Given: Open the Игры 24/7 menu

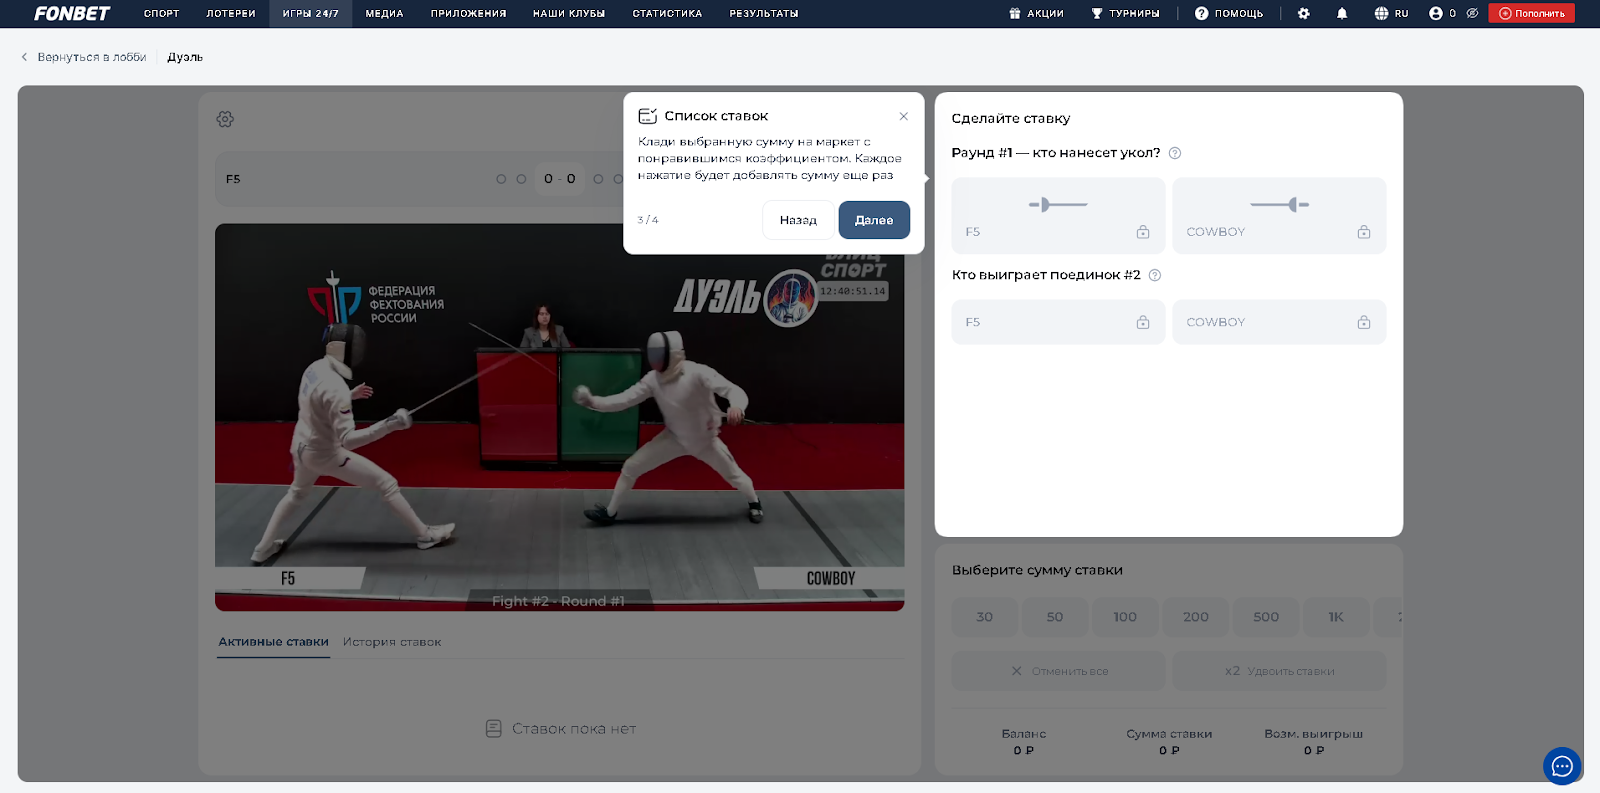Looking at the screenshot, I should pyautogui.click(x=310, y=14).
